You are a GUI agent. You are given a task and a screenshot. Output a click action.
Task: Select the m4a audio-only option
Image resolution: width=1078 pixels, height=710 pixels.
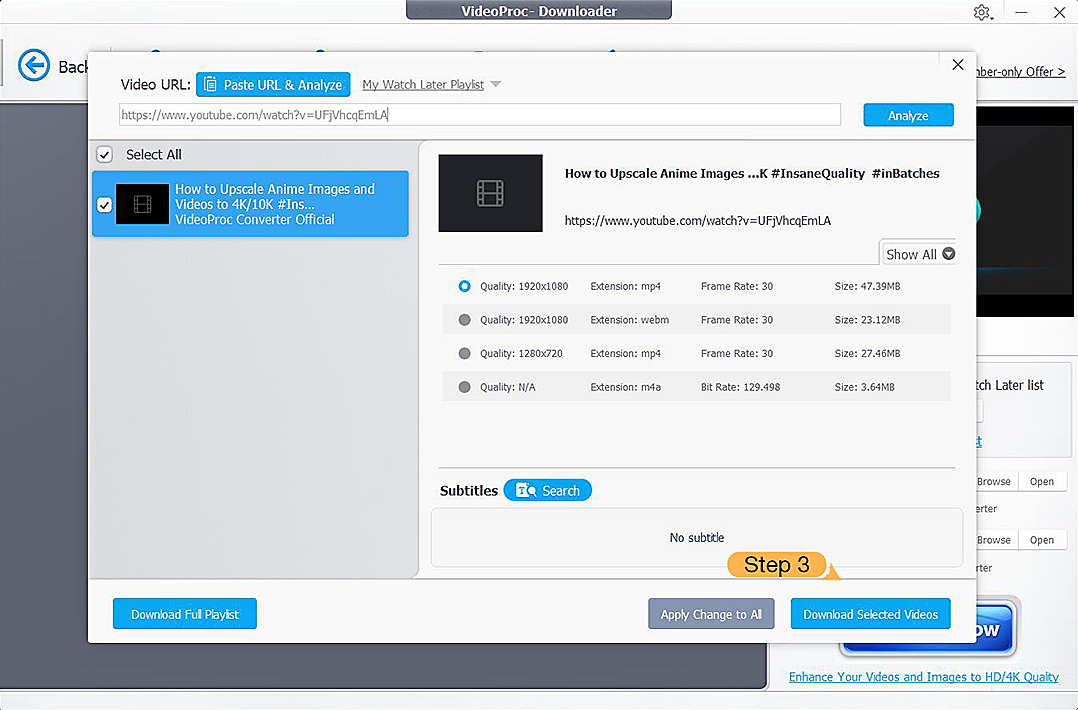[465, 387]
